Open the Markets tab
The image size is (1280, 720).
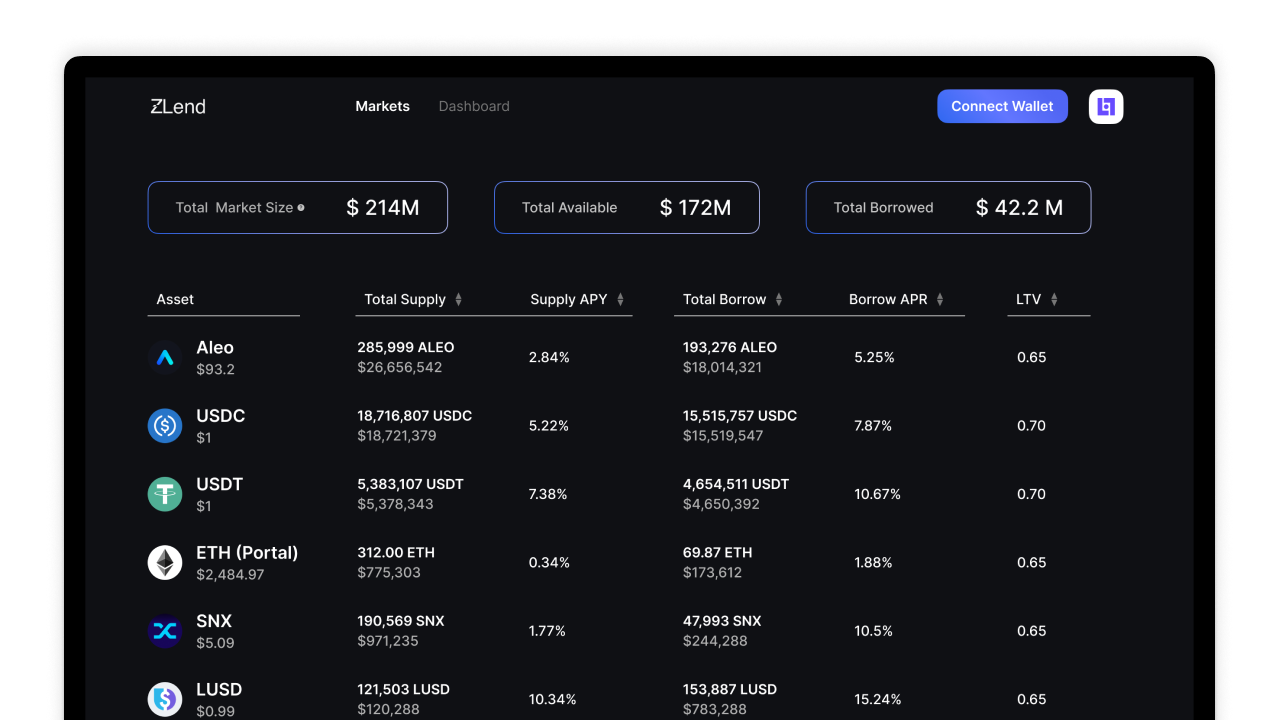point(382,106)
